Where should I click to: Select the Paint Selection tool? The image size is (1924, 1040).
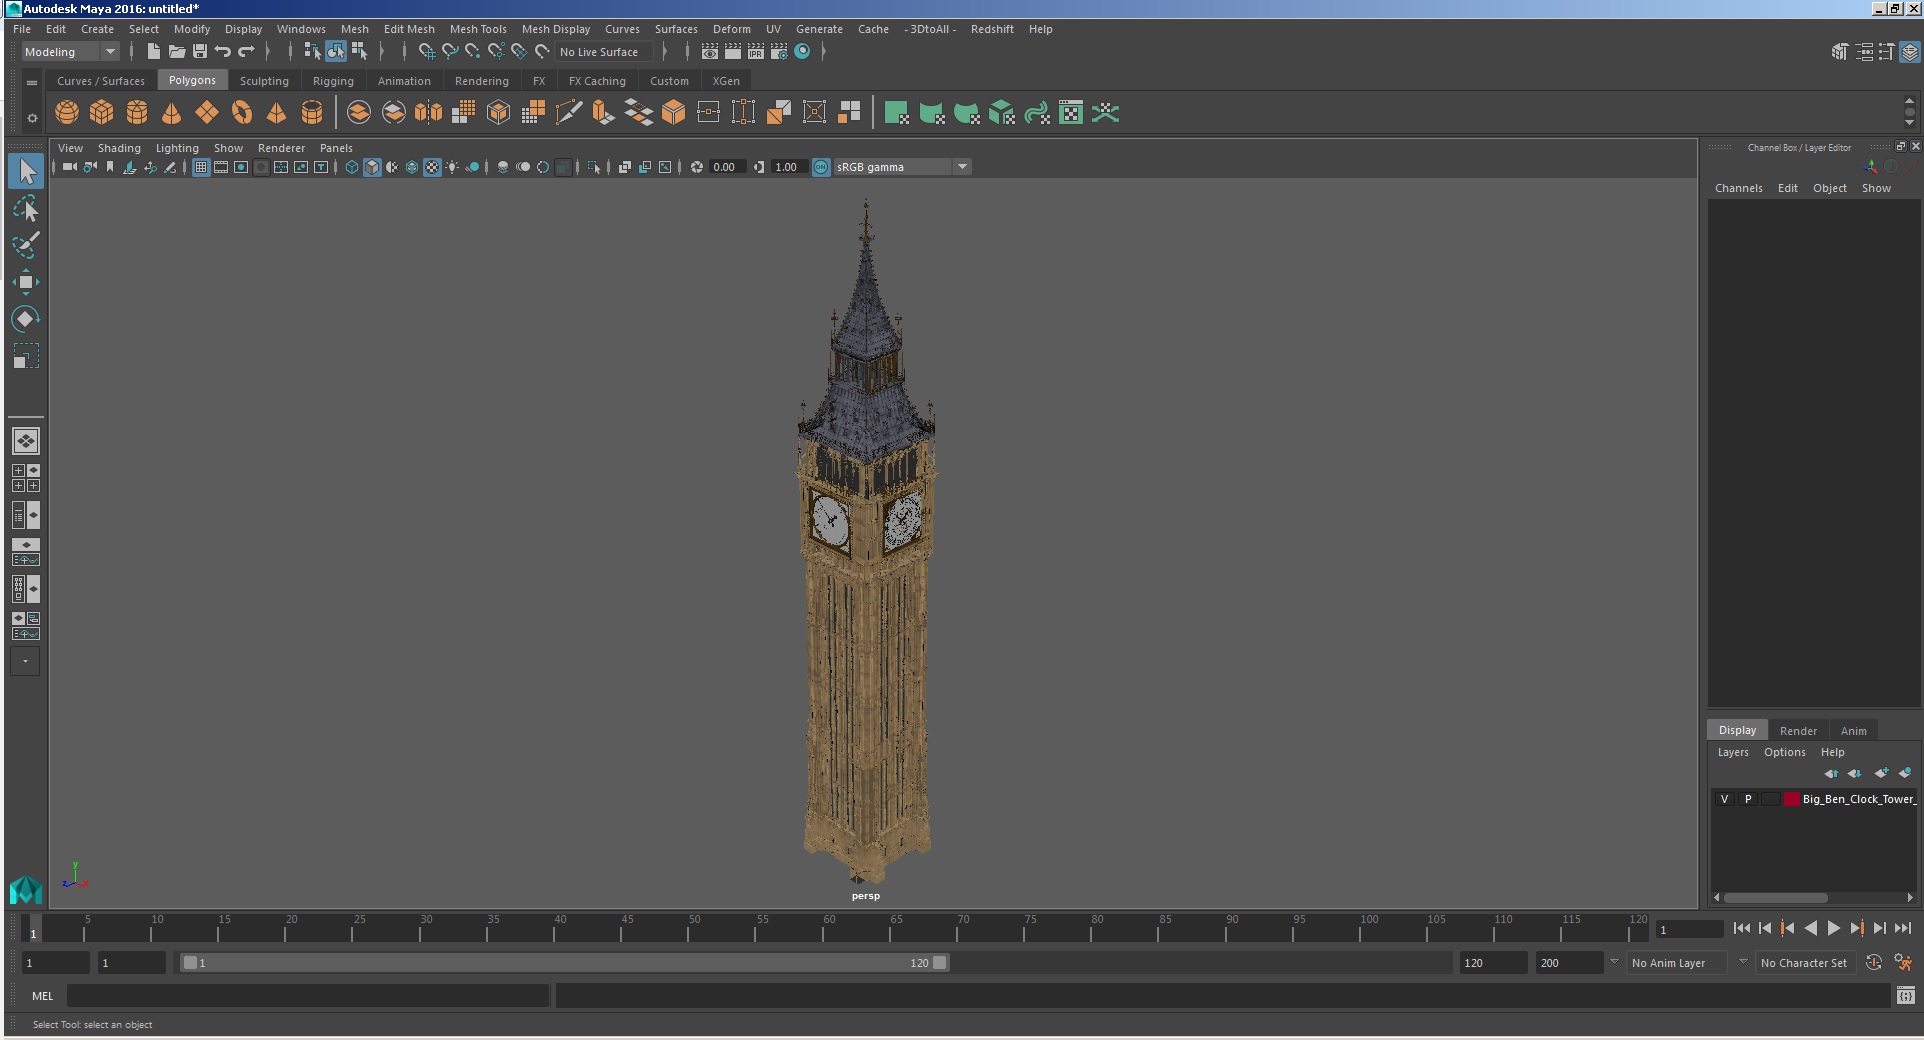click(x=26, y=245)
